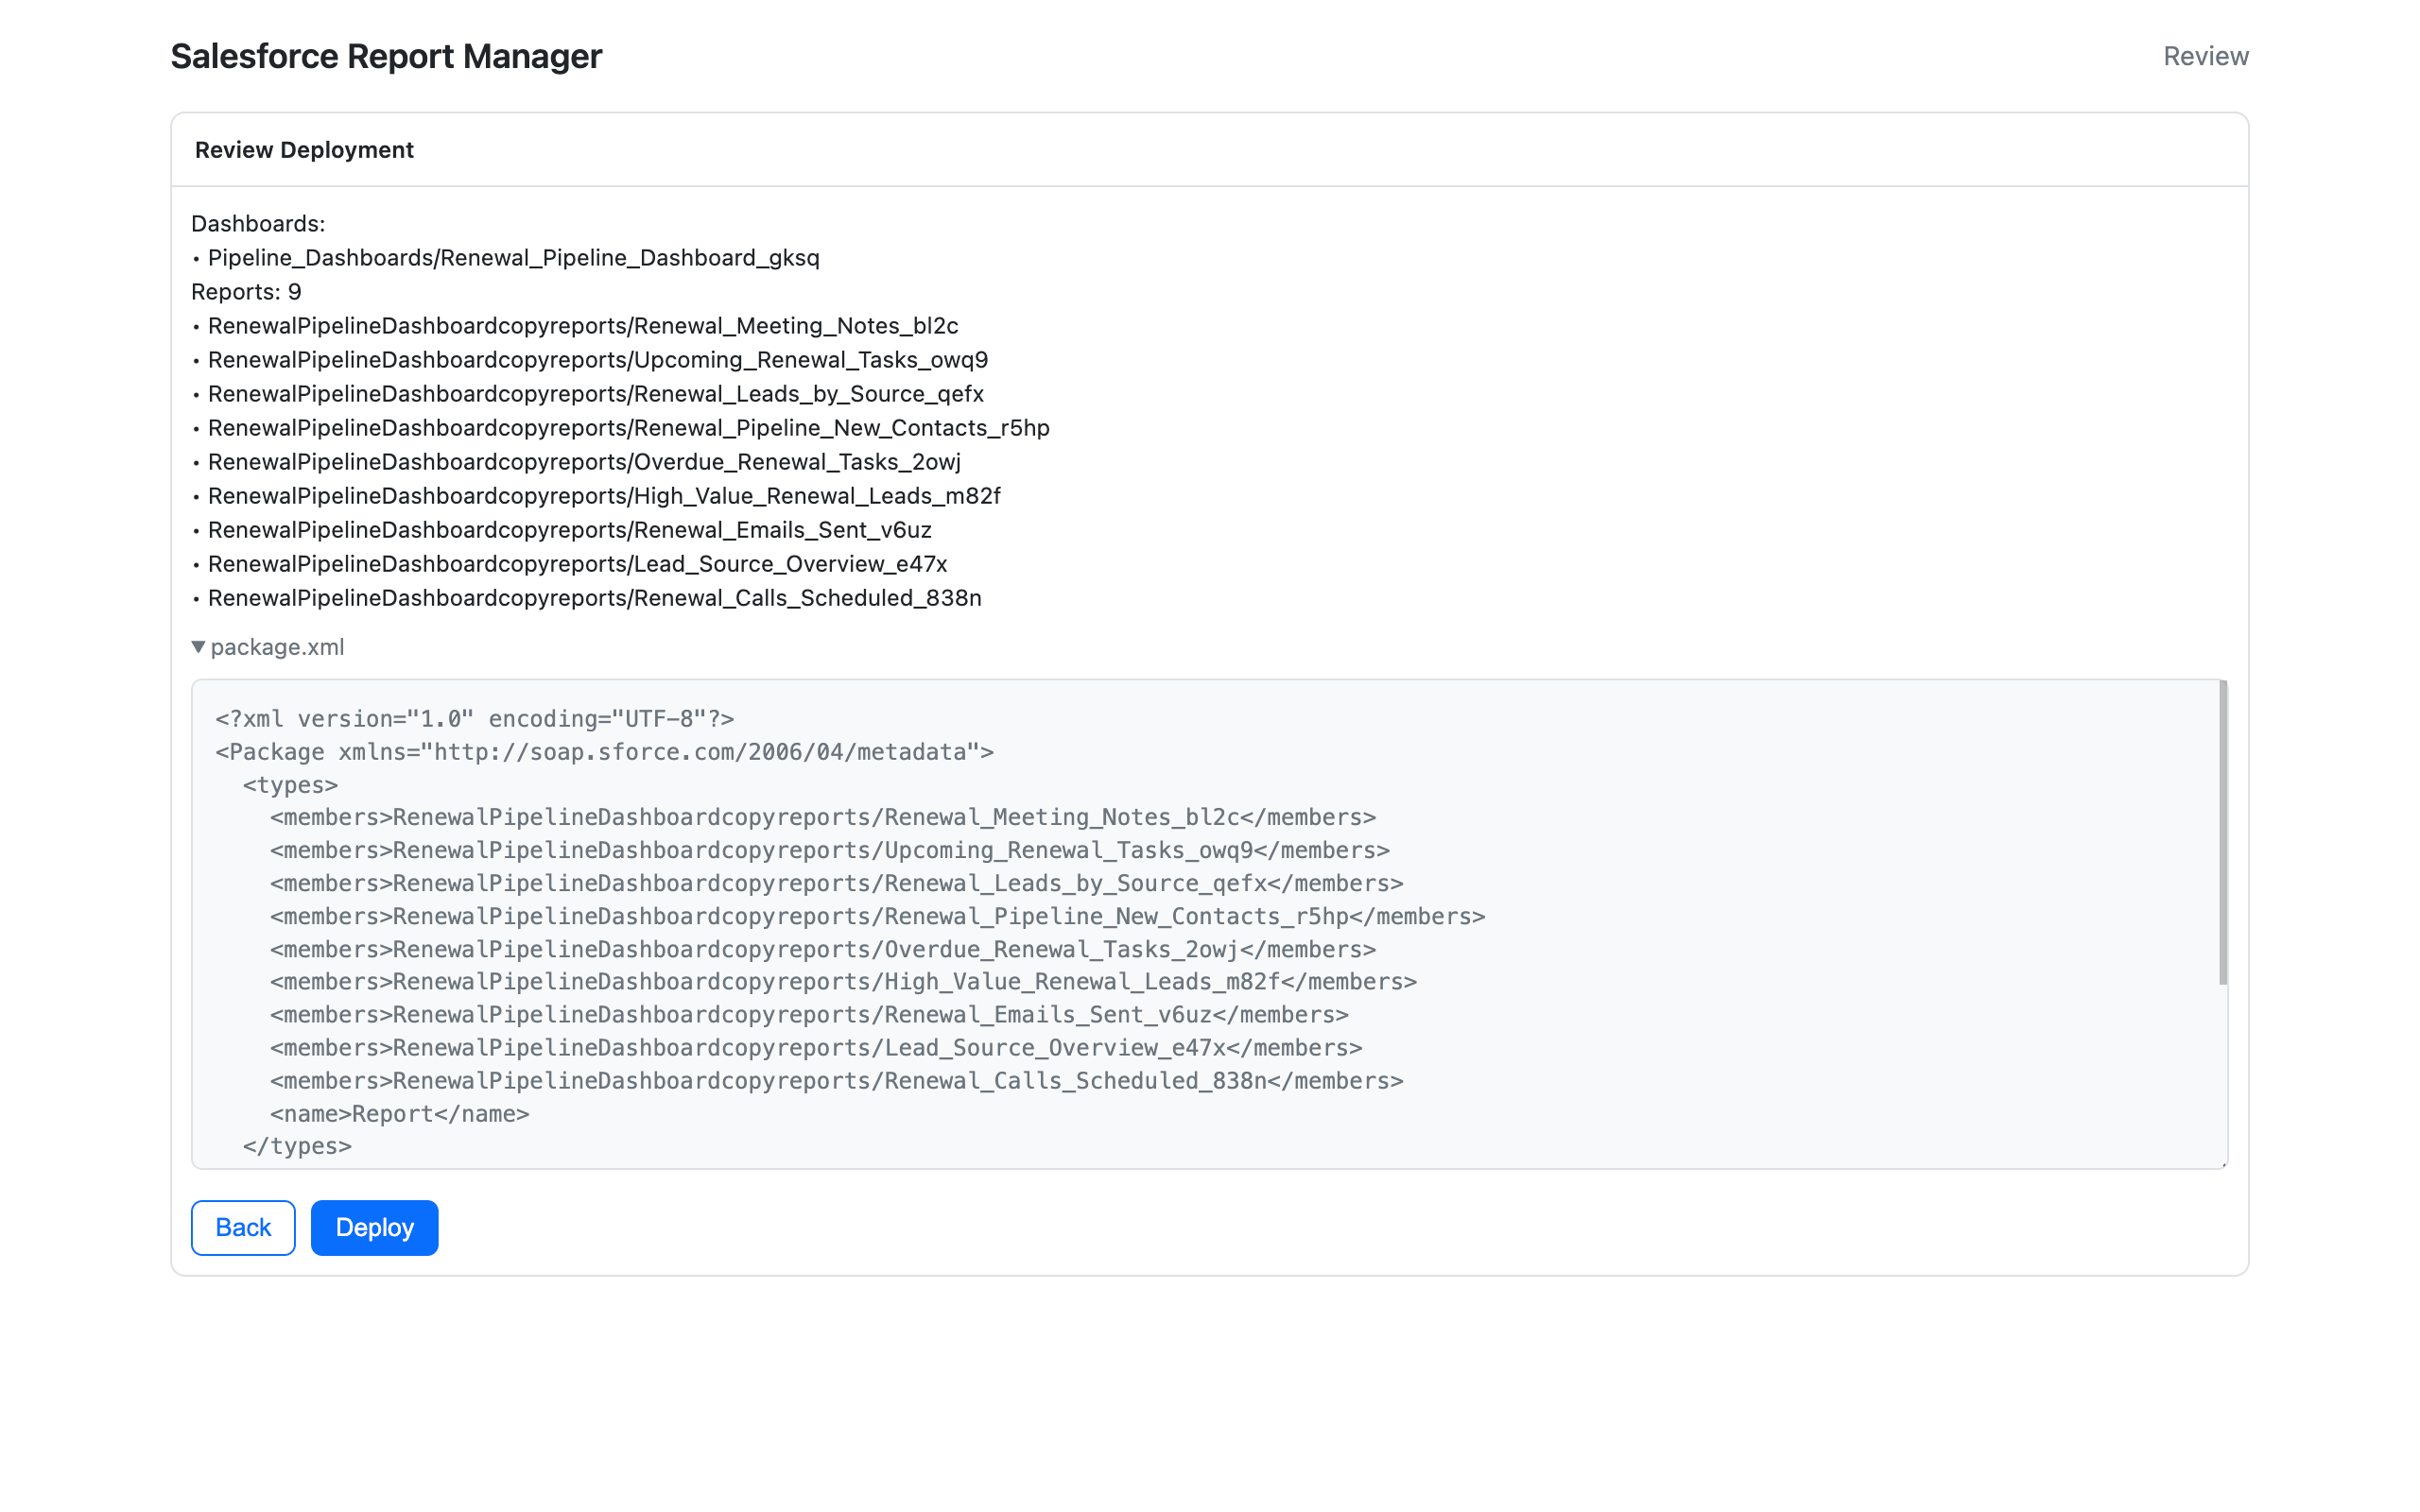Click XML members line for Upcoming_Renewal_Tasks_owq9
This screenshot has height=1512, width=2420.
[x=830, y=850]
